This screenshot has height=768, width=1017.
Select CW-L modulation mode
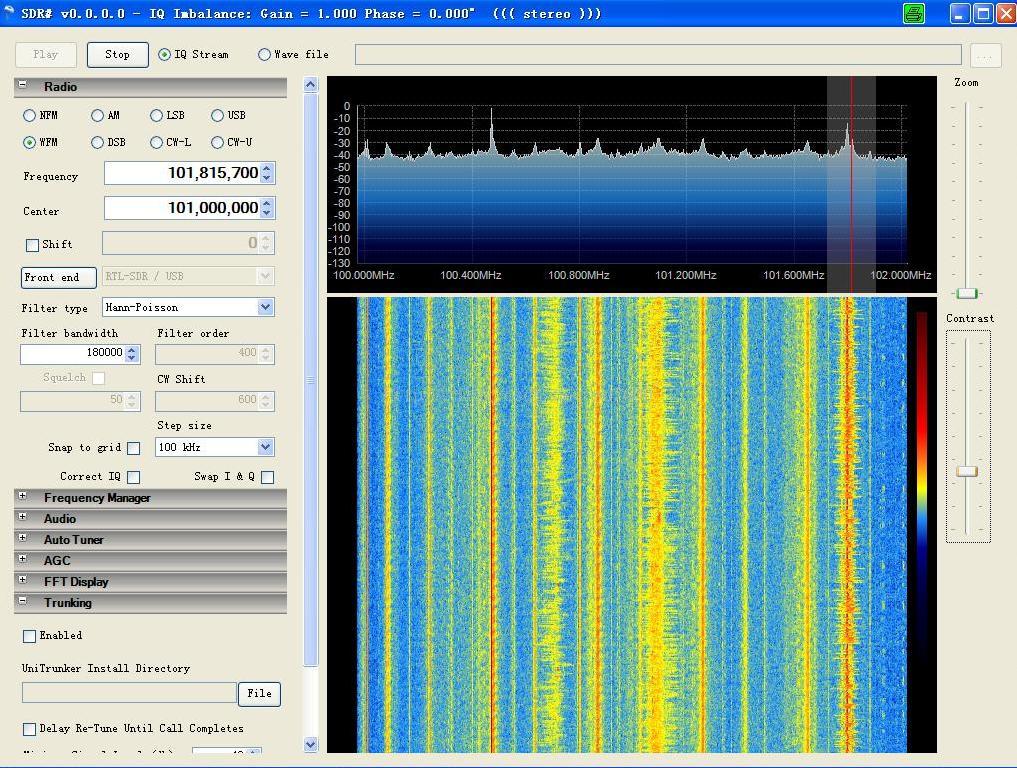point(156,142)
